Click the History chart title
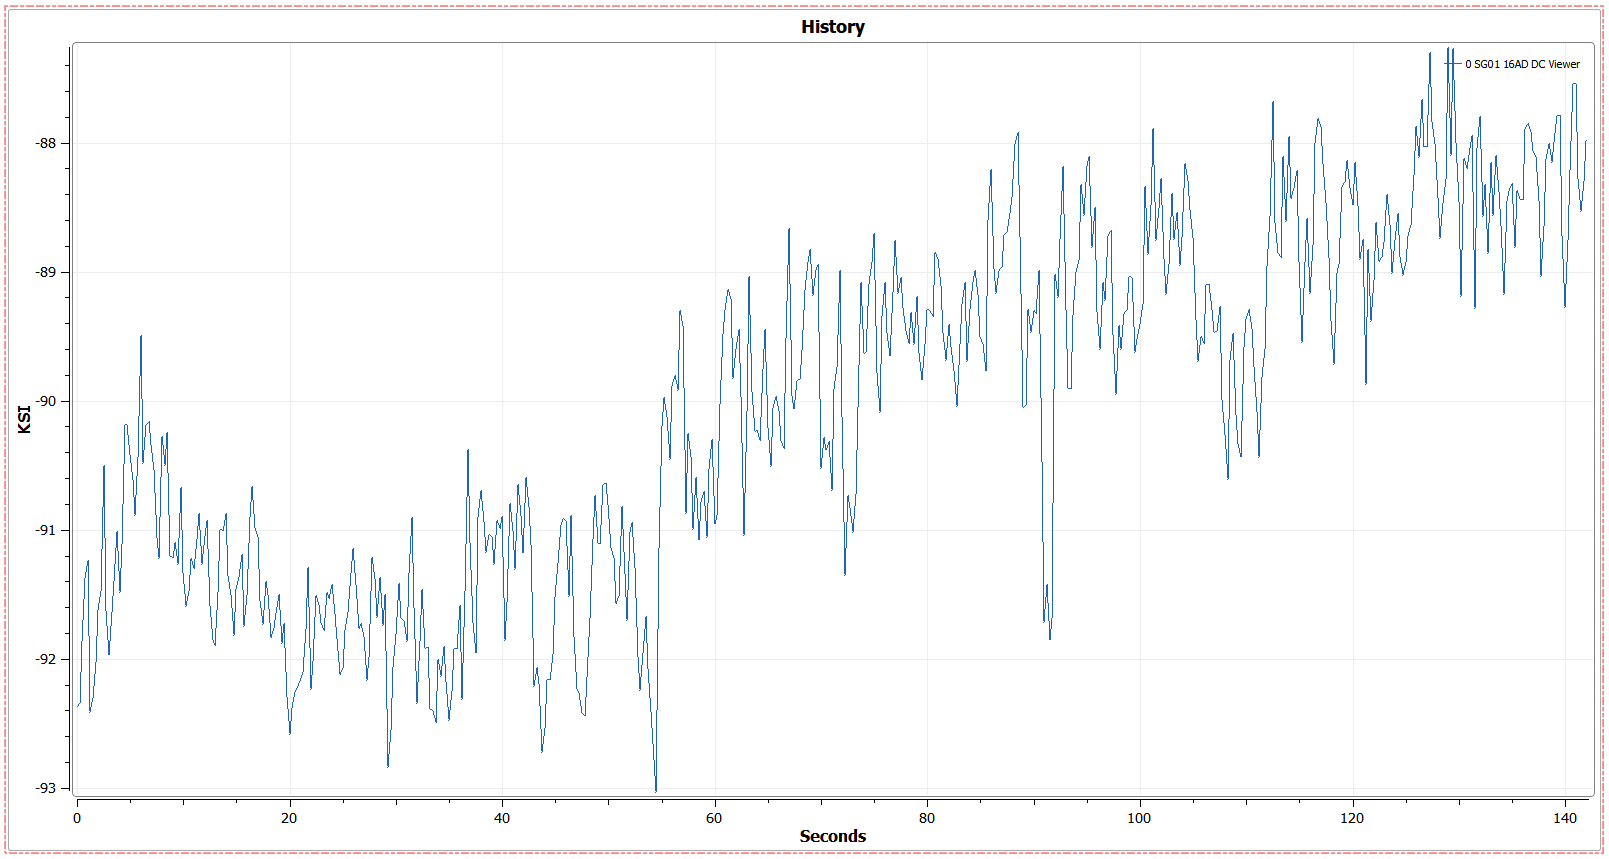This screenshot has height=859, width=1609. click(832, 27)
